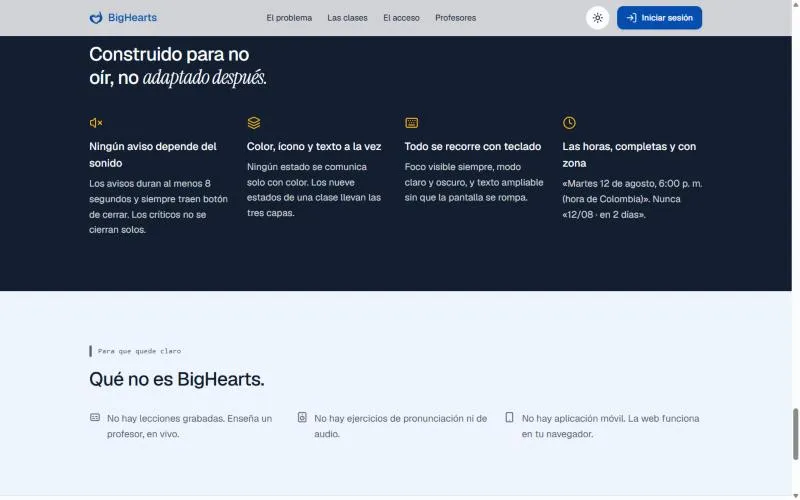Click paragraph 'Foco visible siempre, modo claro'
800x500 pixels.
(474, 182)
